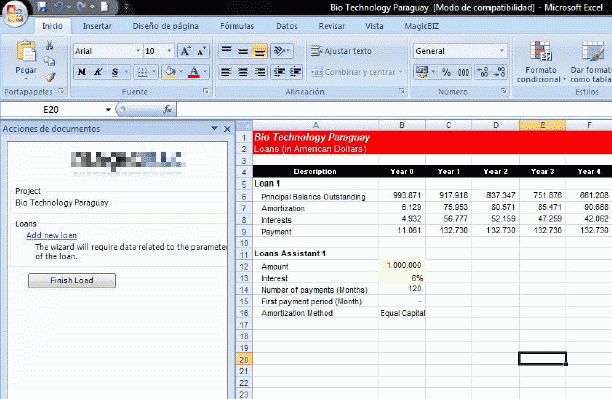Open the font color dropdown arrow
This screenshot has width=612, height=399.
click(205, 72)
